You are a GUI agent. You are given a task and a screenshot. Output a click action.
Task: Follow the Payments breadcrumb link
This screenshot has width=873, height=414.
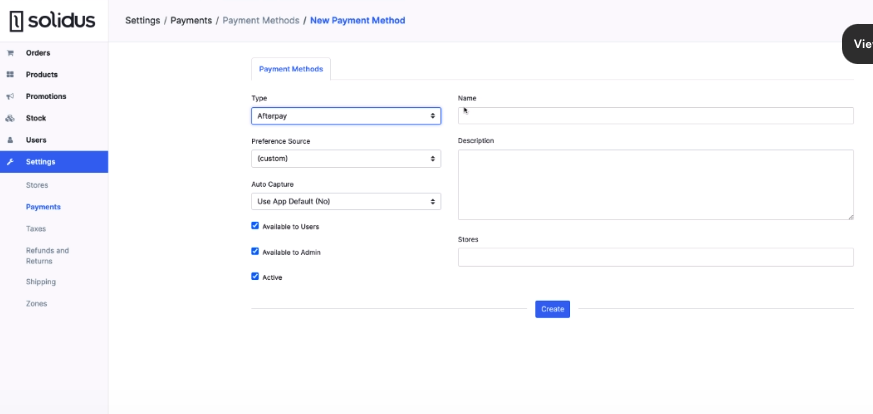pos(191,20)
